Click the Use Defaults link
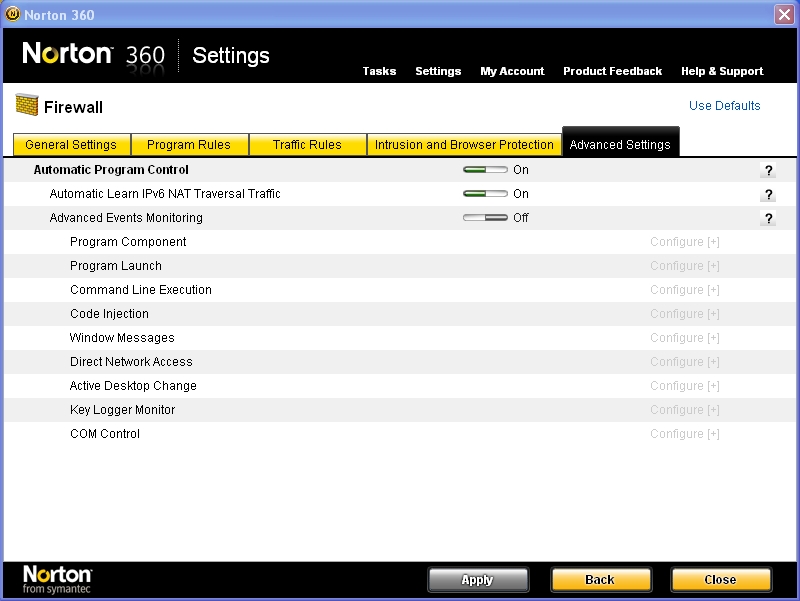 pos(724,106)
